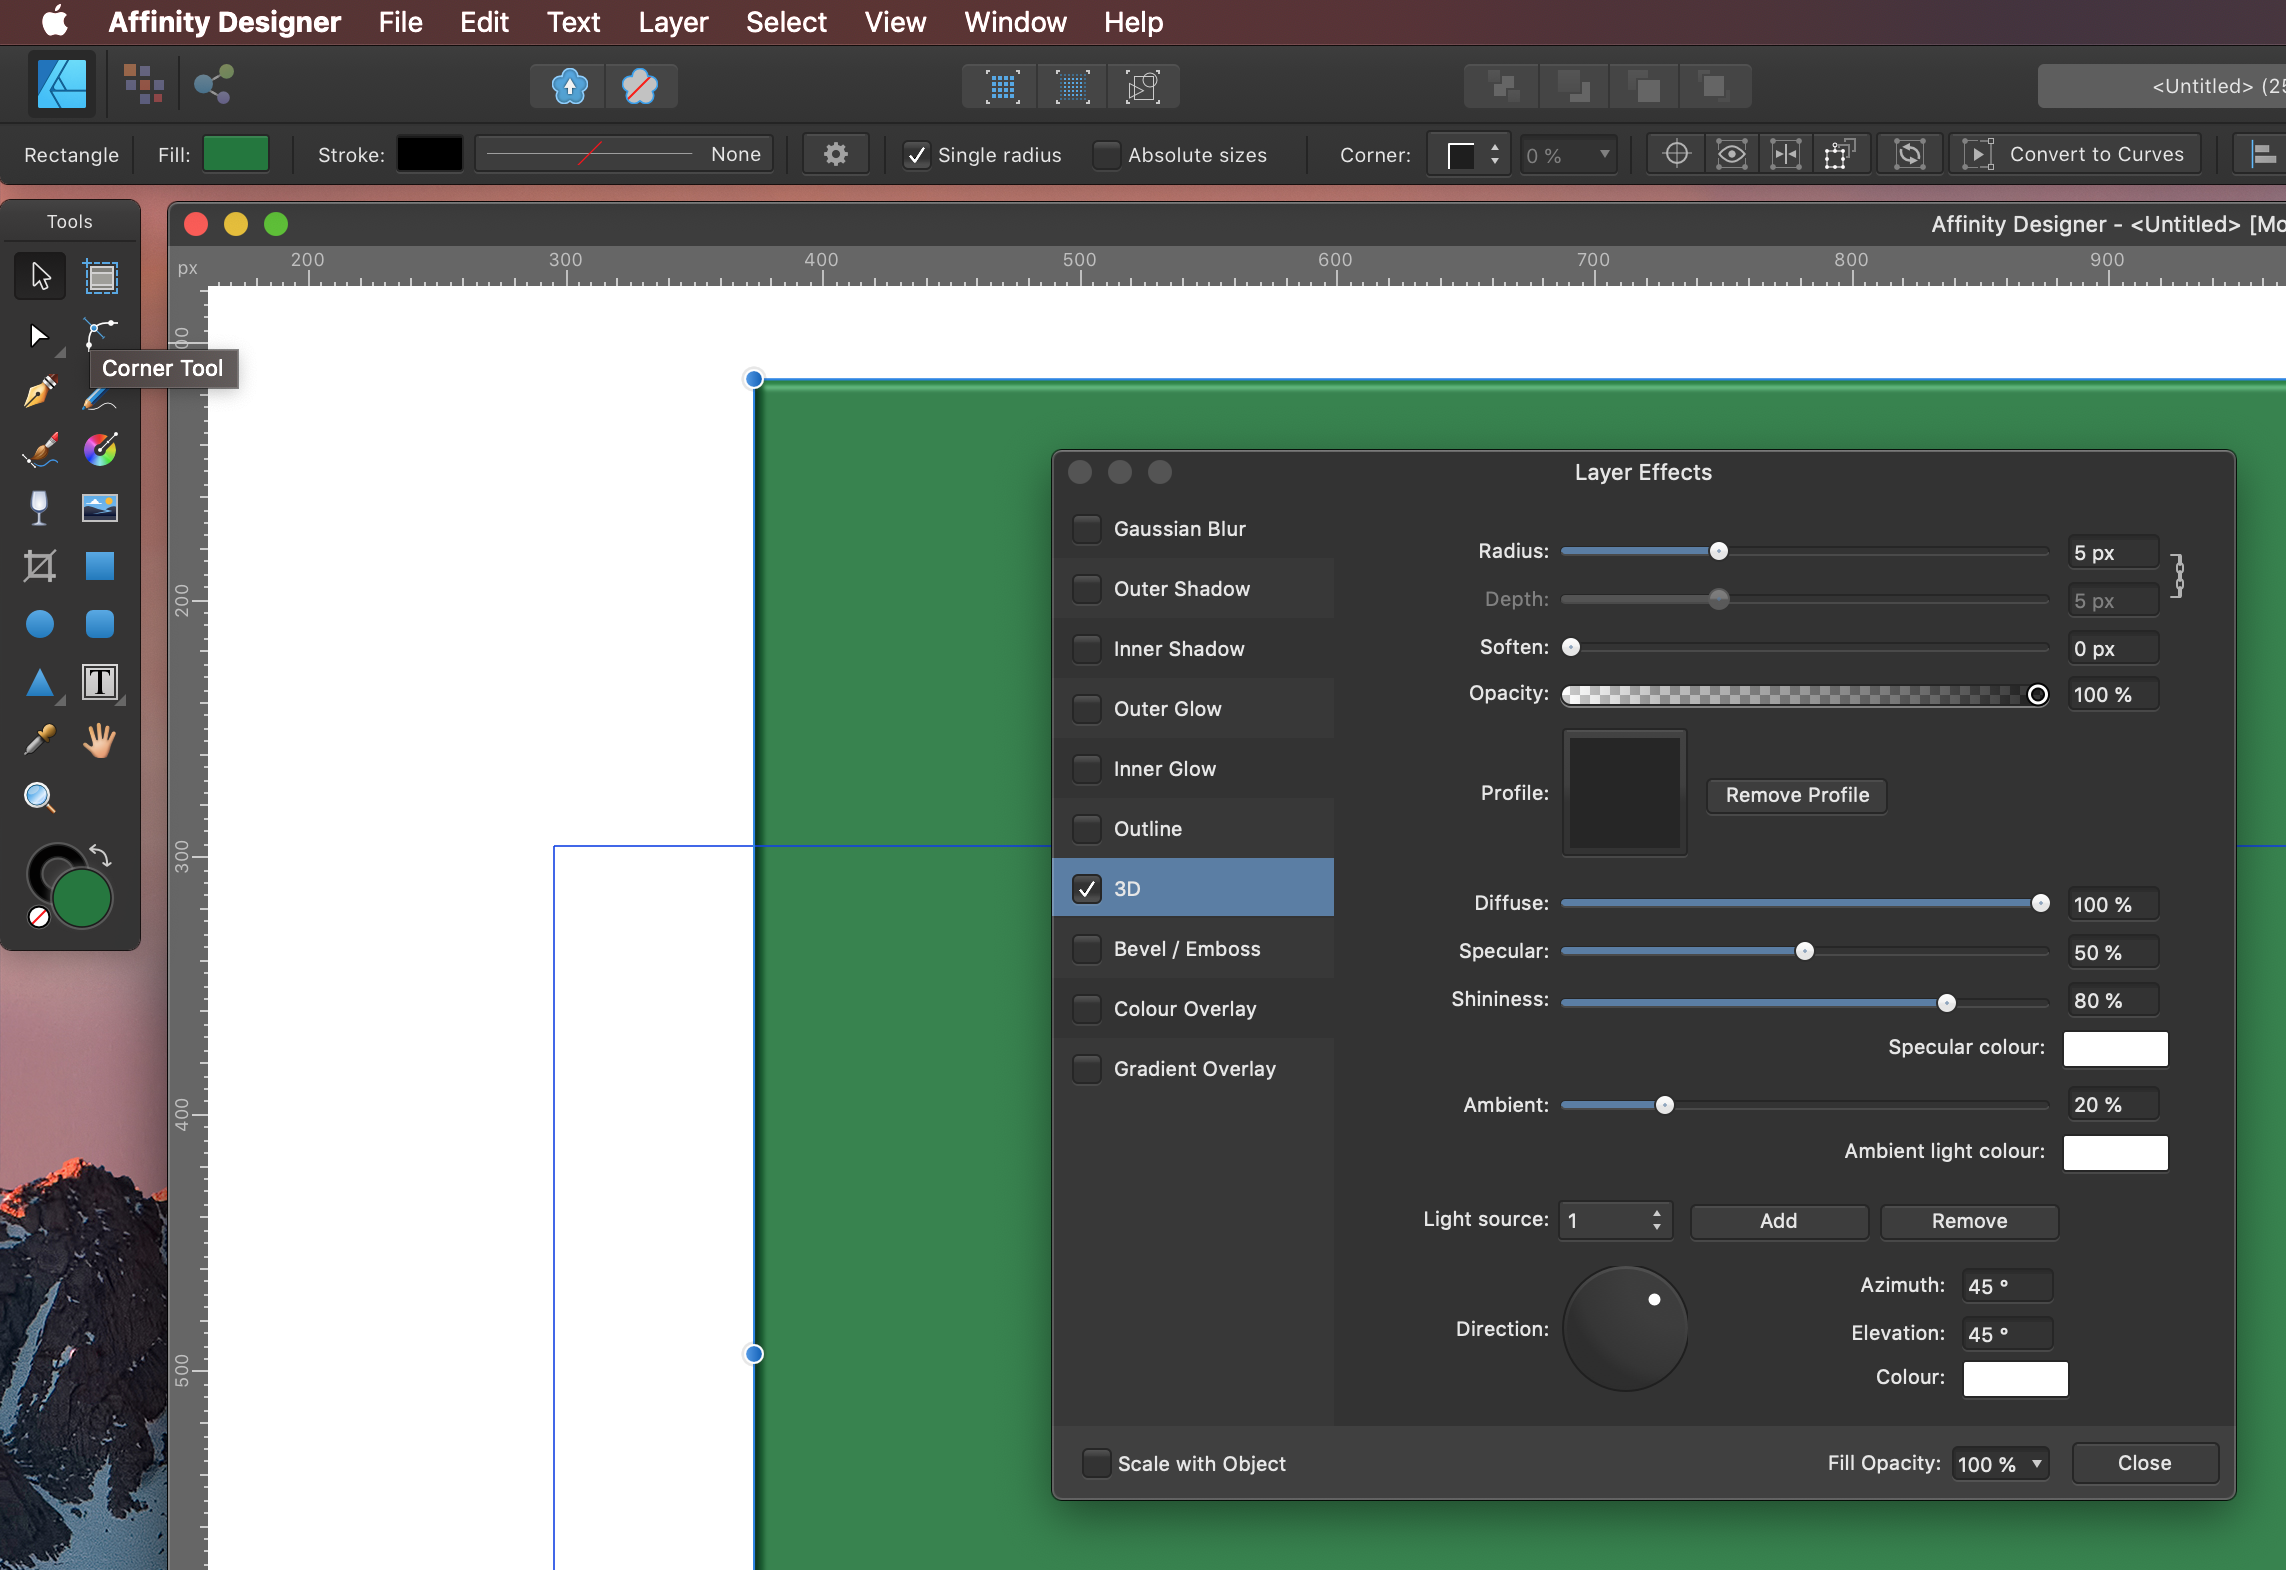Enable the Outline effect checkbox
Viewport: 2286px width, 1570px height.
coord(1087,828)
